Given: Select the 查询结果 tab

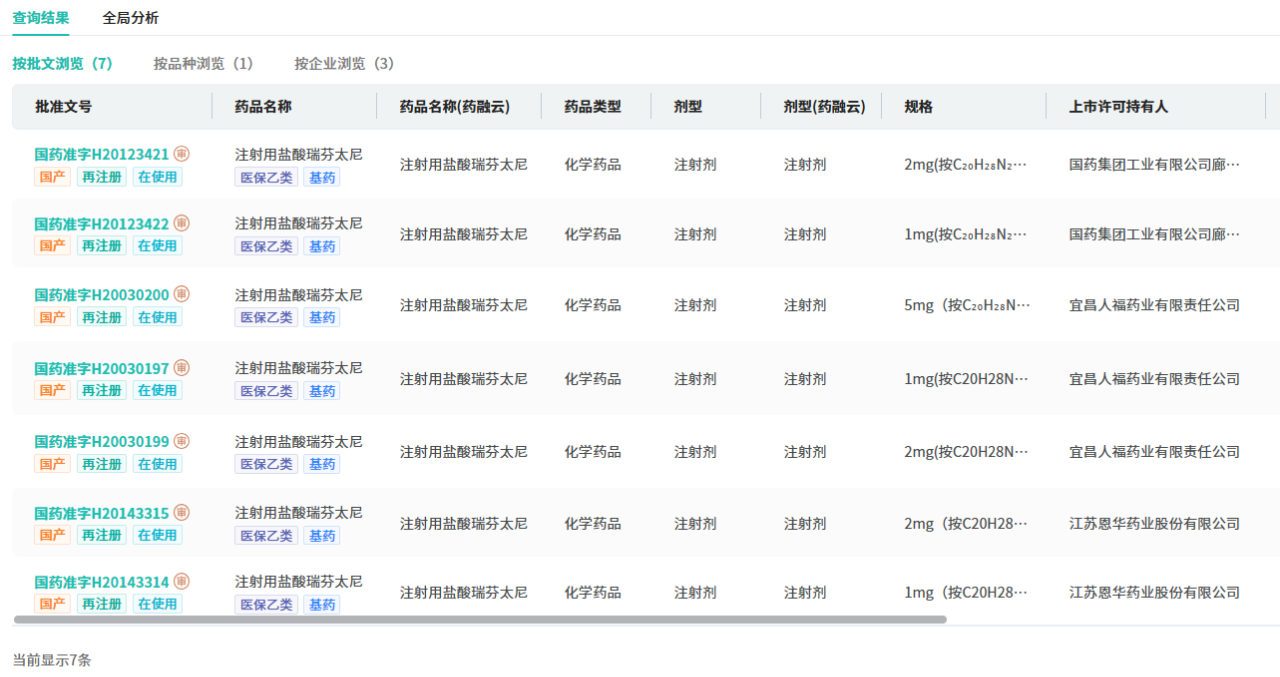Looking at the screenshot, I should click(x=41, y=18).
